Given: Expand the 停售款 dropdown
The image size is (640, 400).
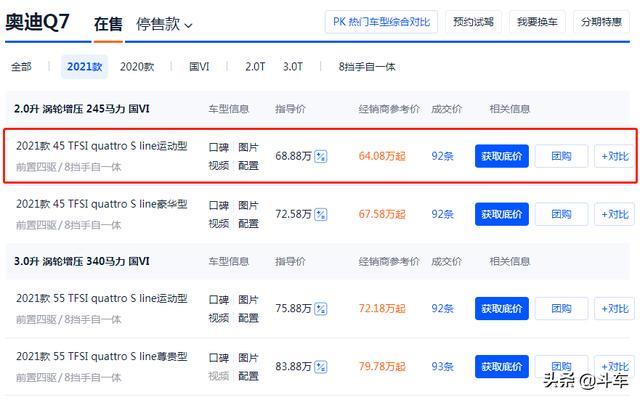Looking at the screenshot, I should pos(164,24).
